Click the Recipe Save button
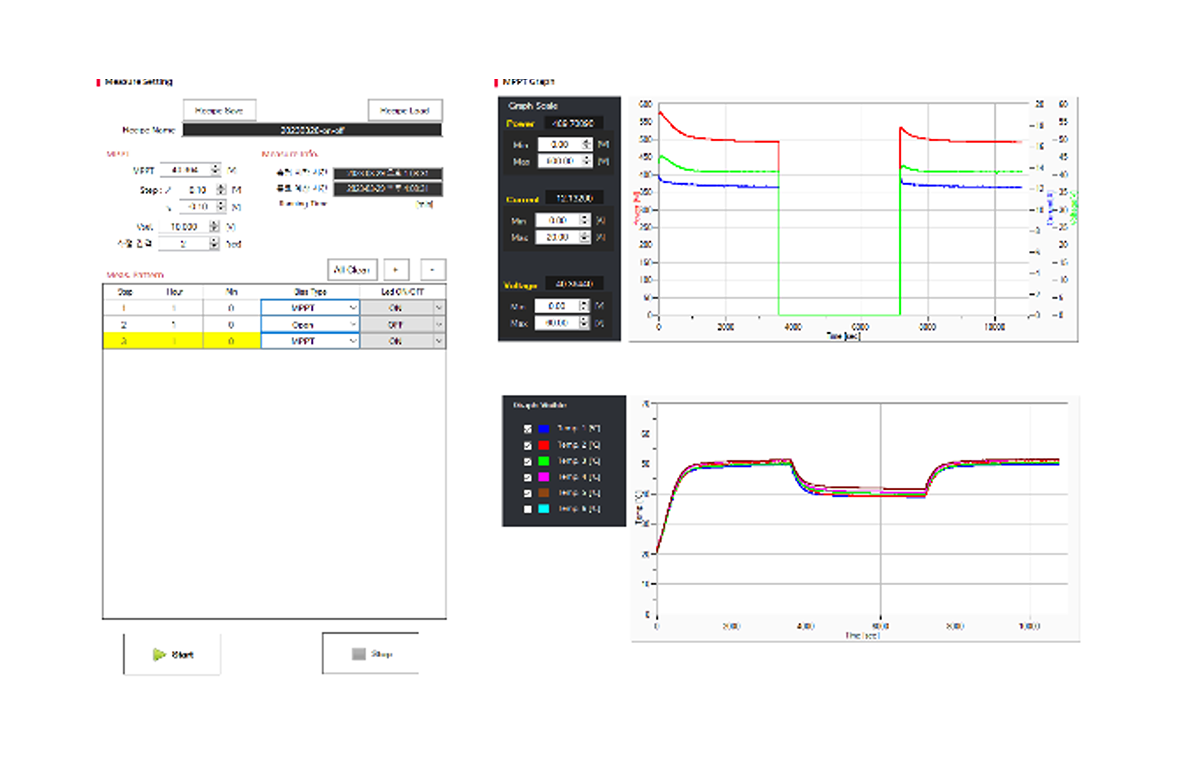This screenshot has width=1200, height=766. point(220,110)
